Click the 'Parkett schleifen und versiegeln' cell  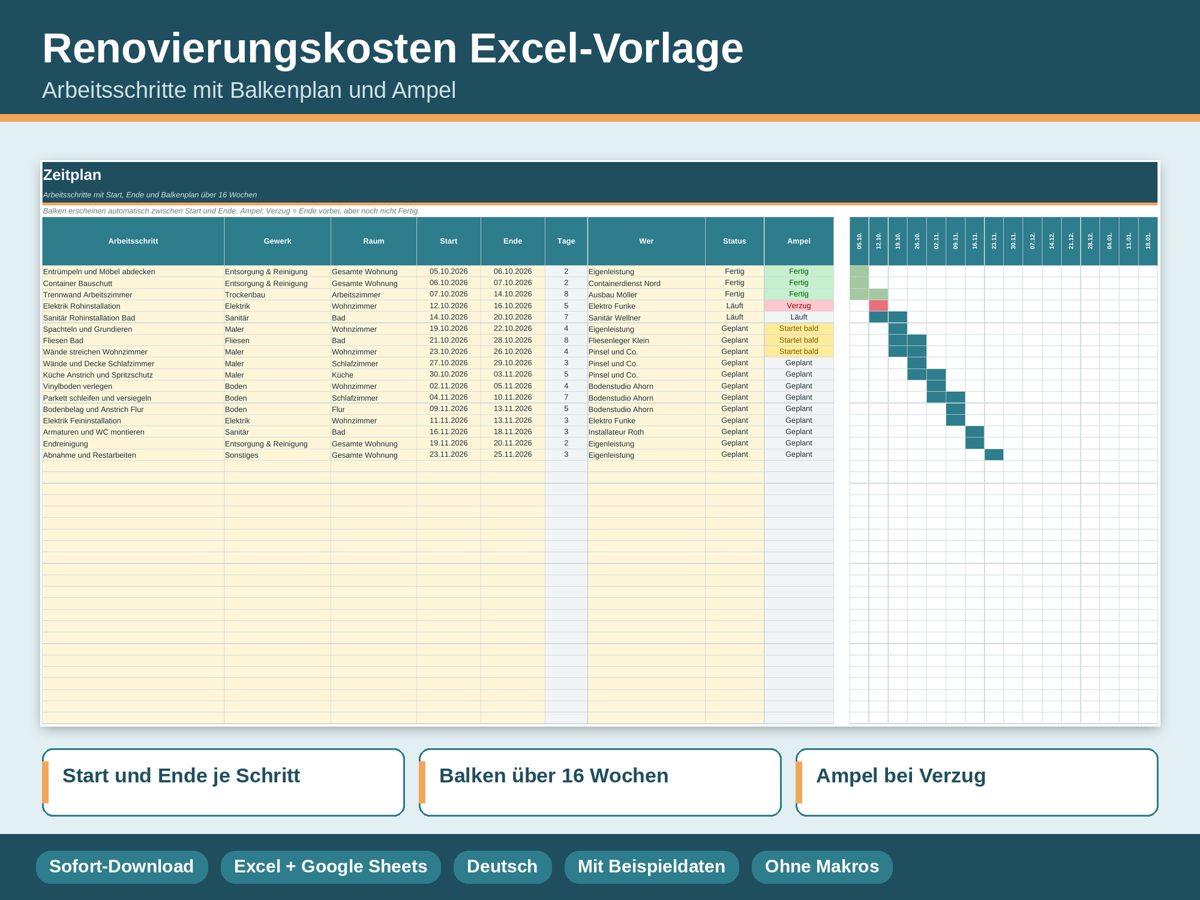pos(133,397)
